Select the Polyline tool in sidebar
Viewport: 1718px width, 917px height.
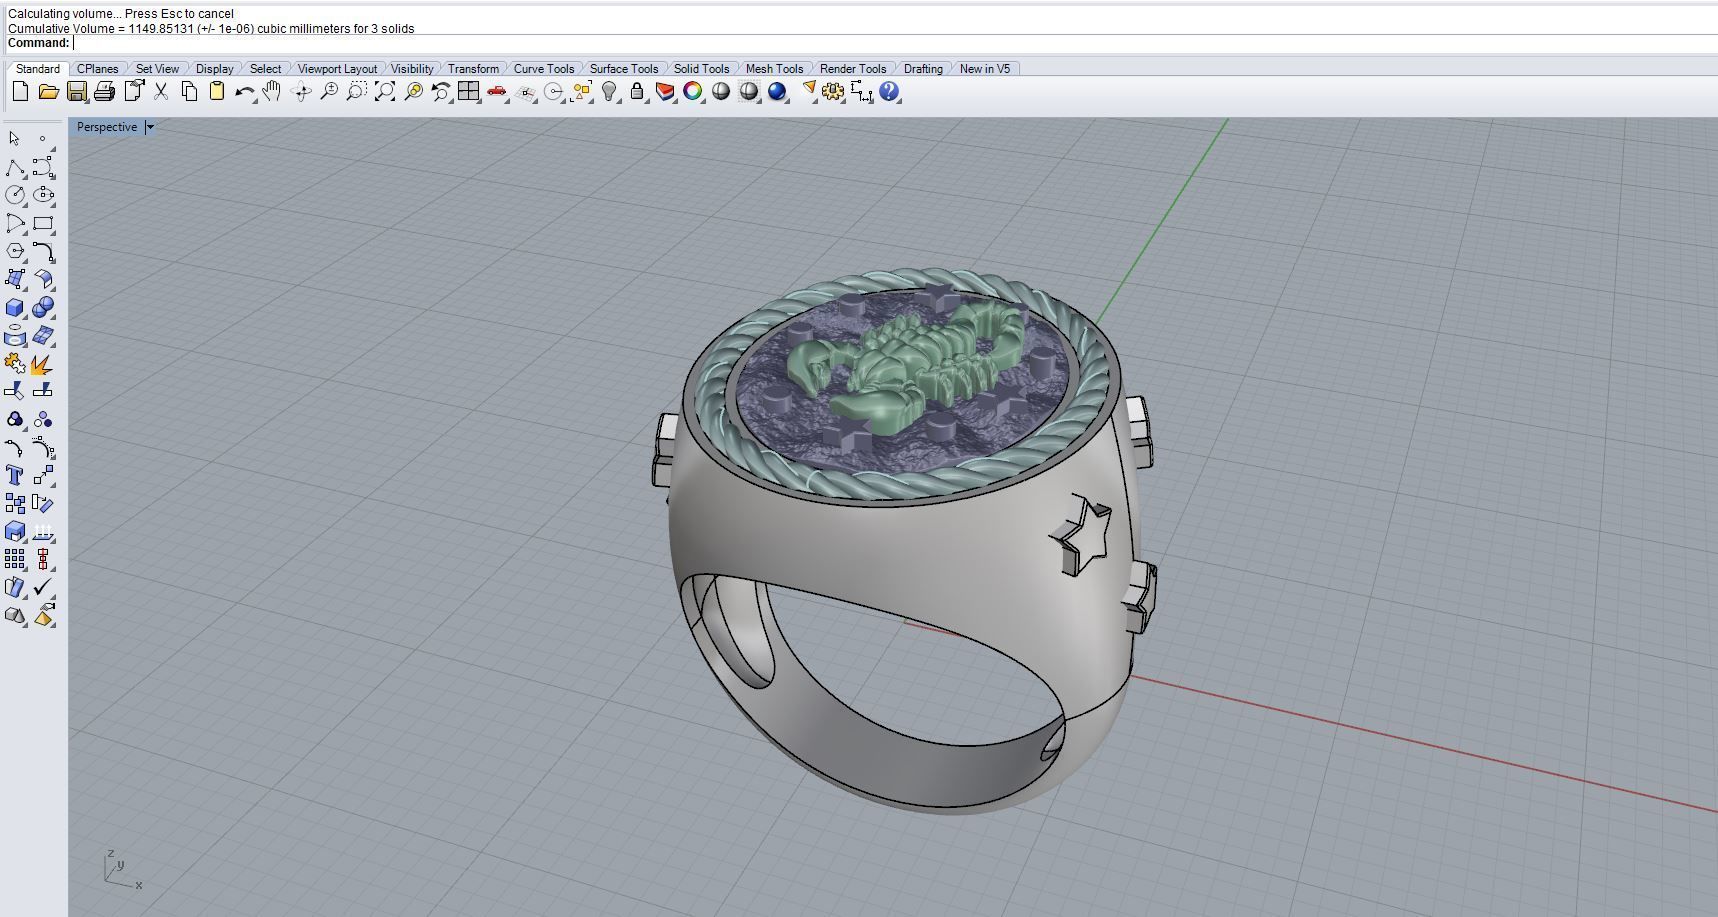(x=15, y=167)
